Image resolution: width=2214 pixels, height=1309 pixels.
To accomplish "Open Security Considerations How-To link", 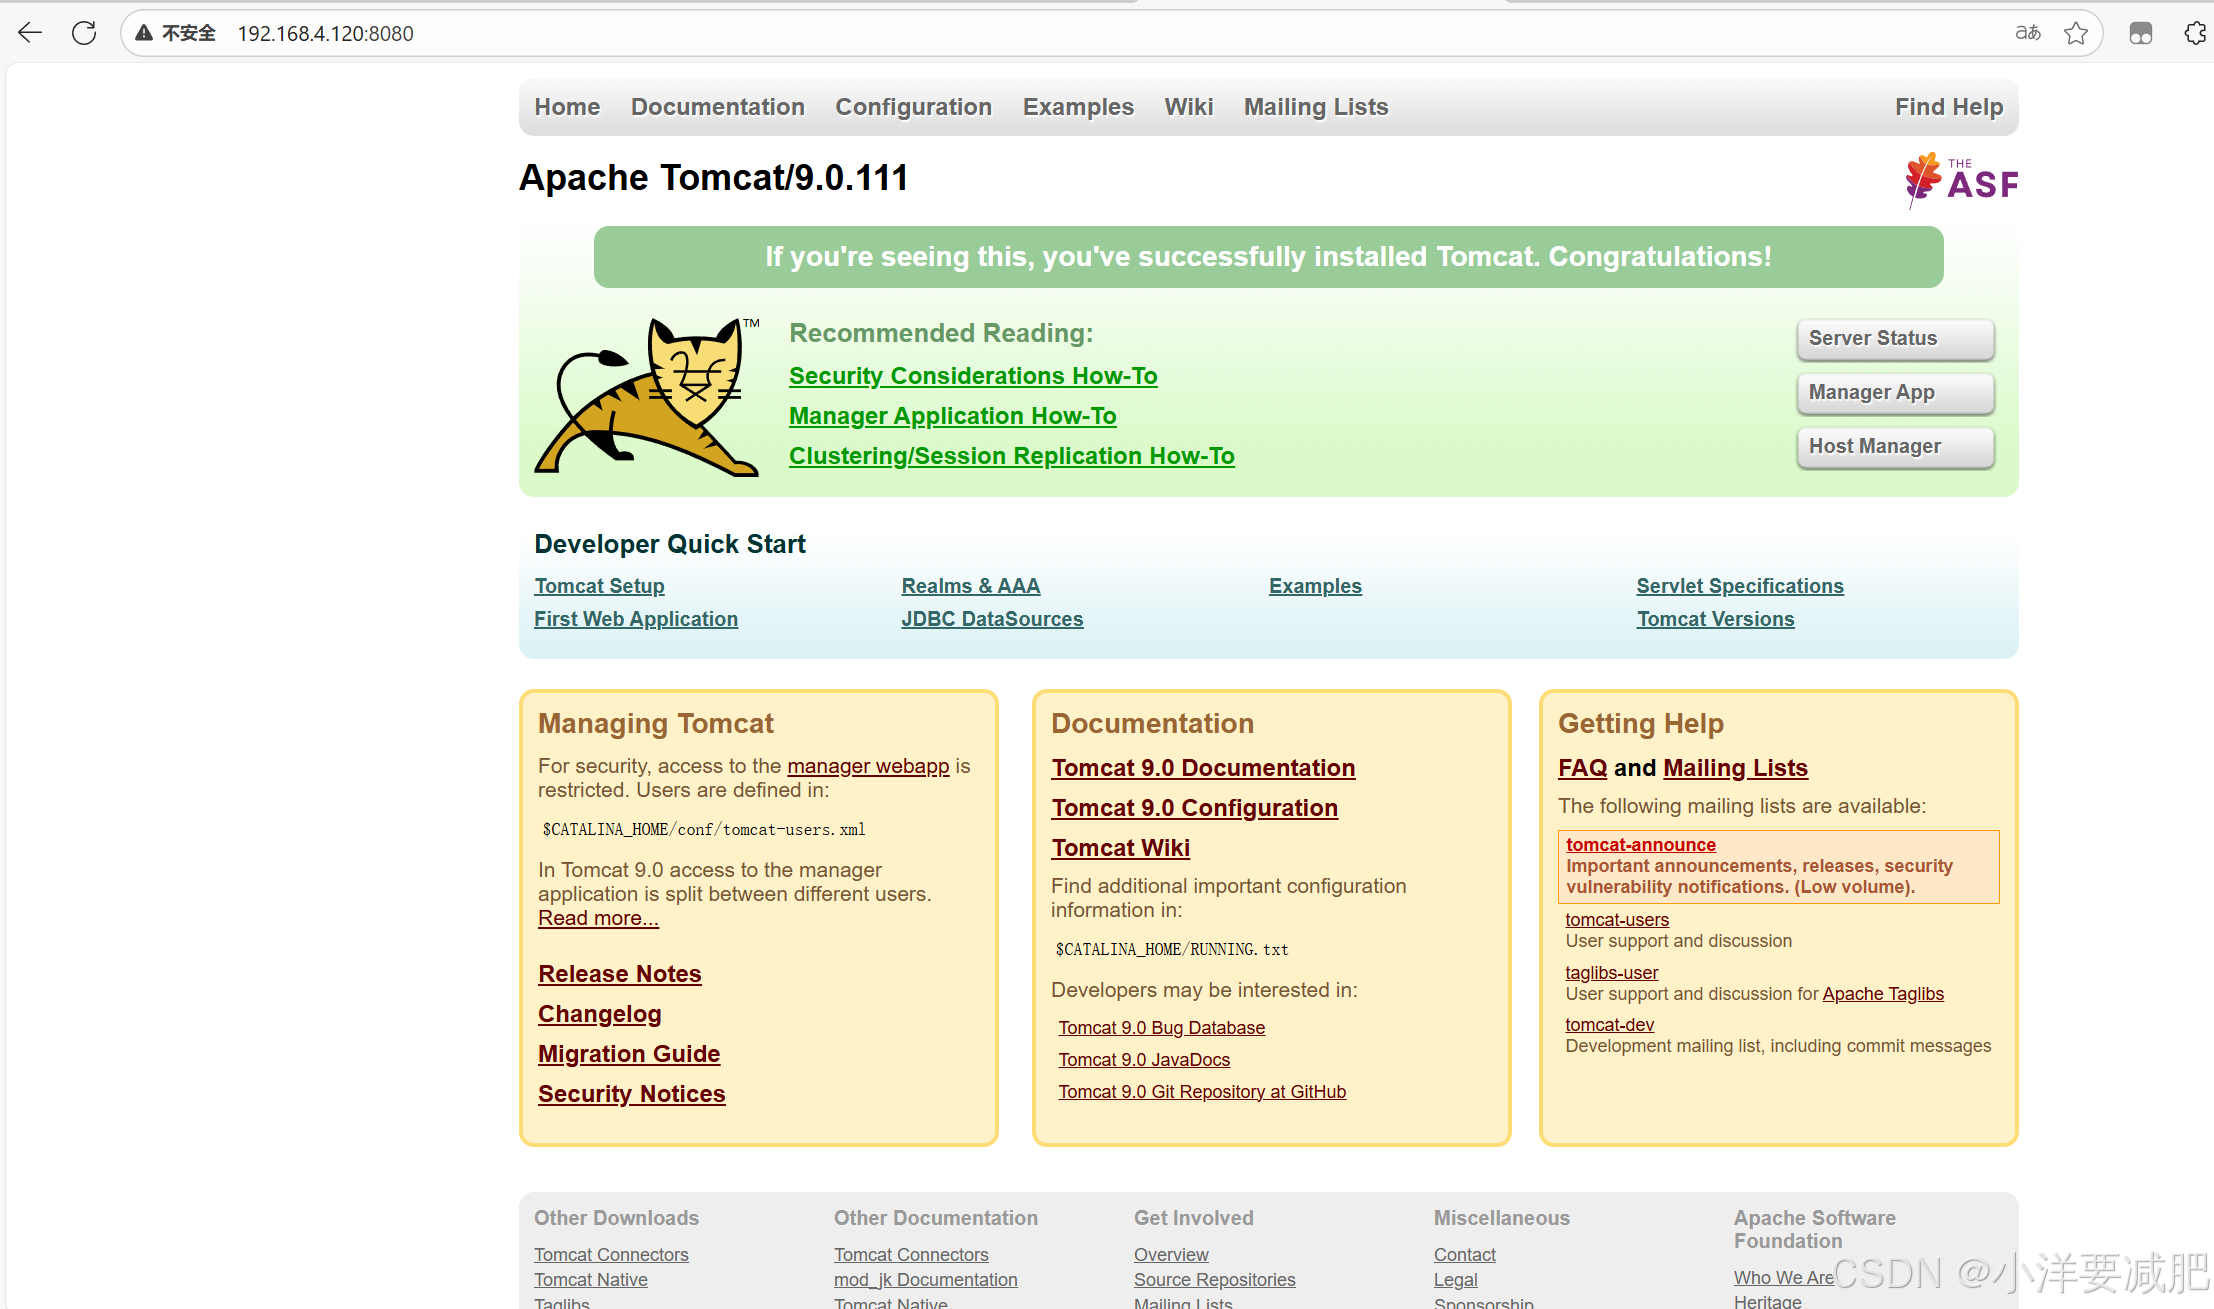I will 972,376.
